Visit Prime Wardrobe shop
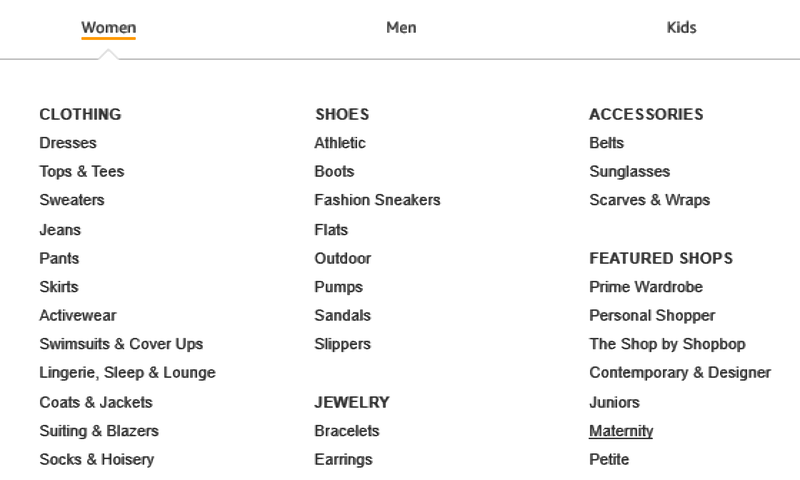The width and height of the screenshot is (800, 480). point(646,287)
